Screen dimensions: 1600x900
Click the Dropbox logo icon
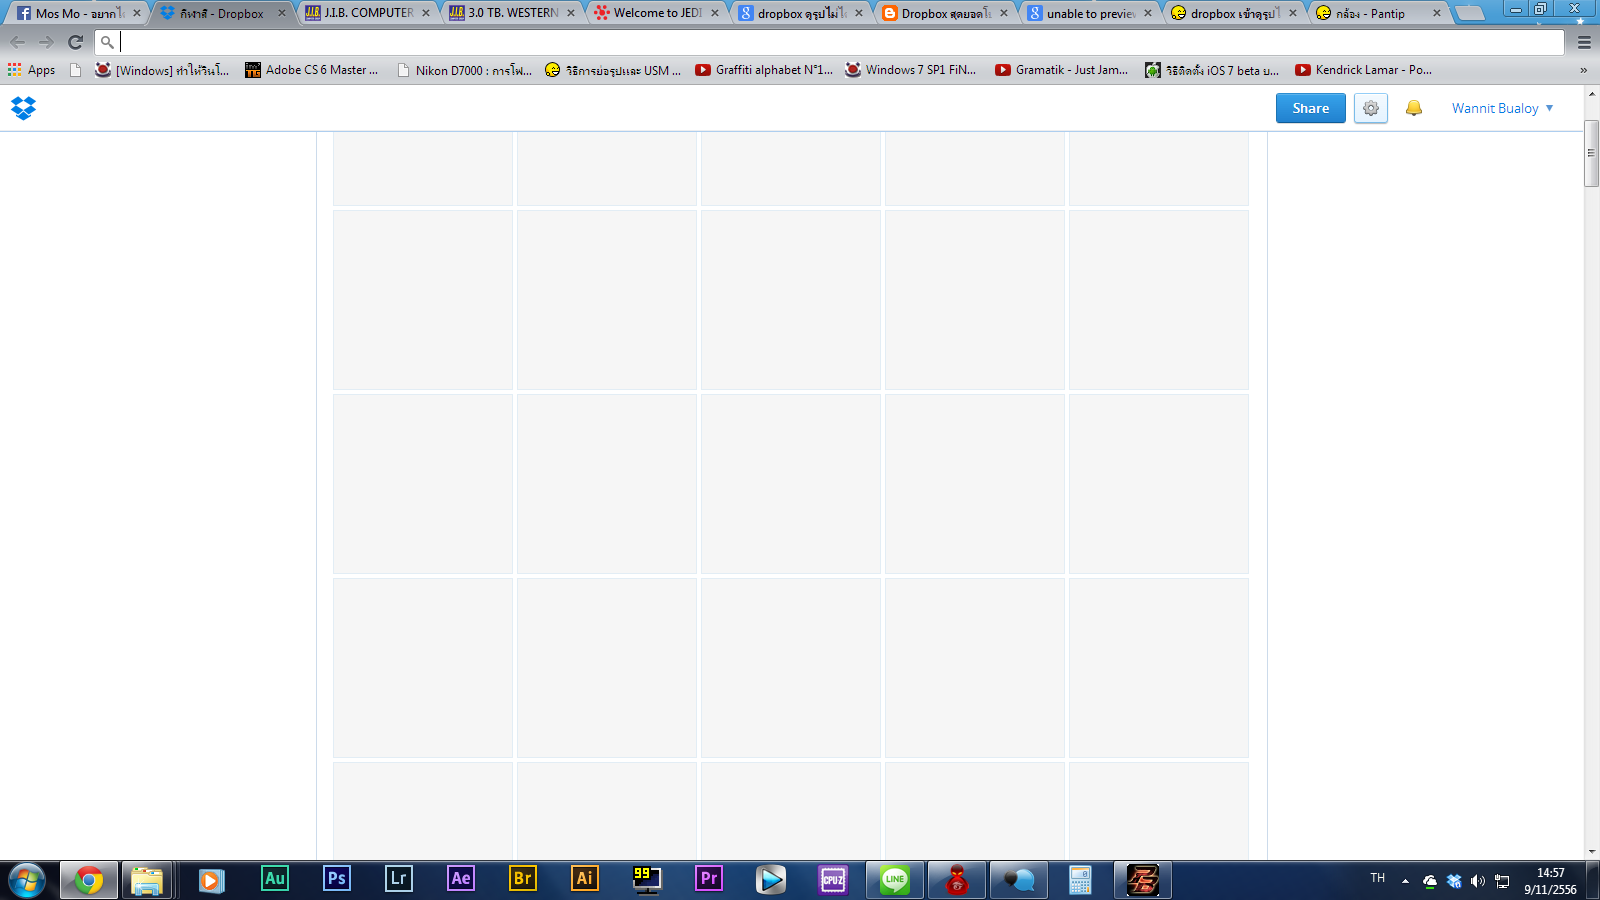[x=23, y=108]
